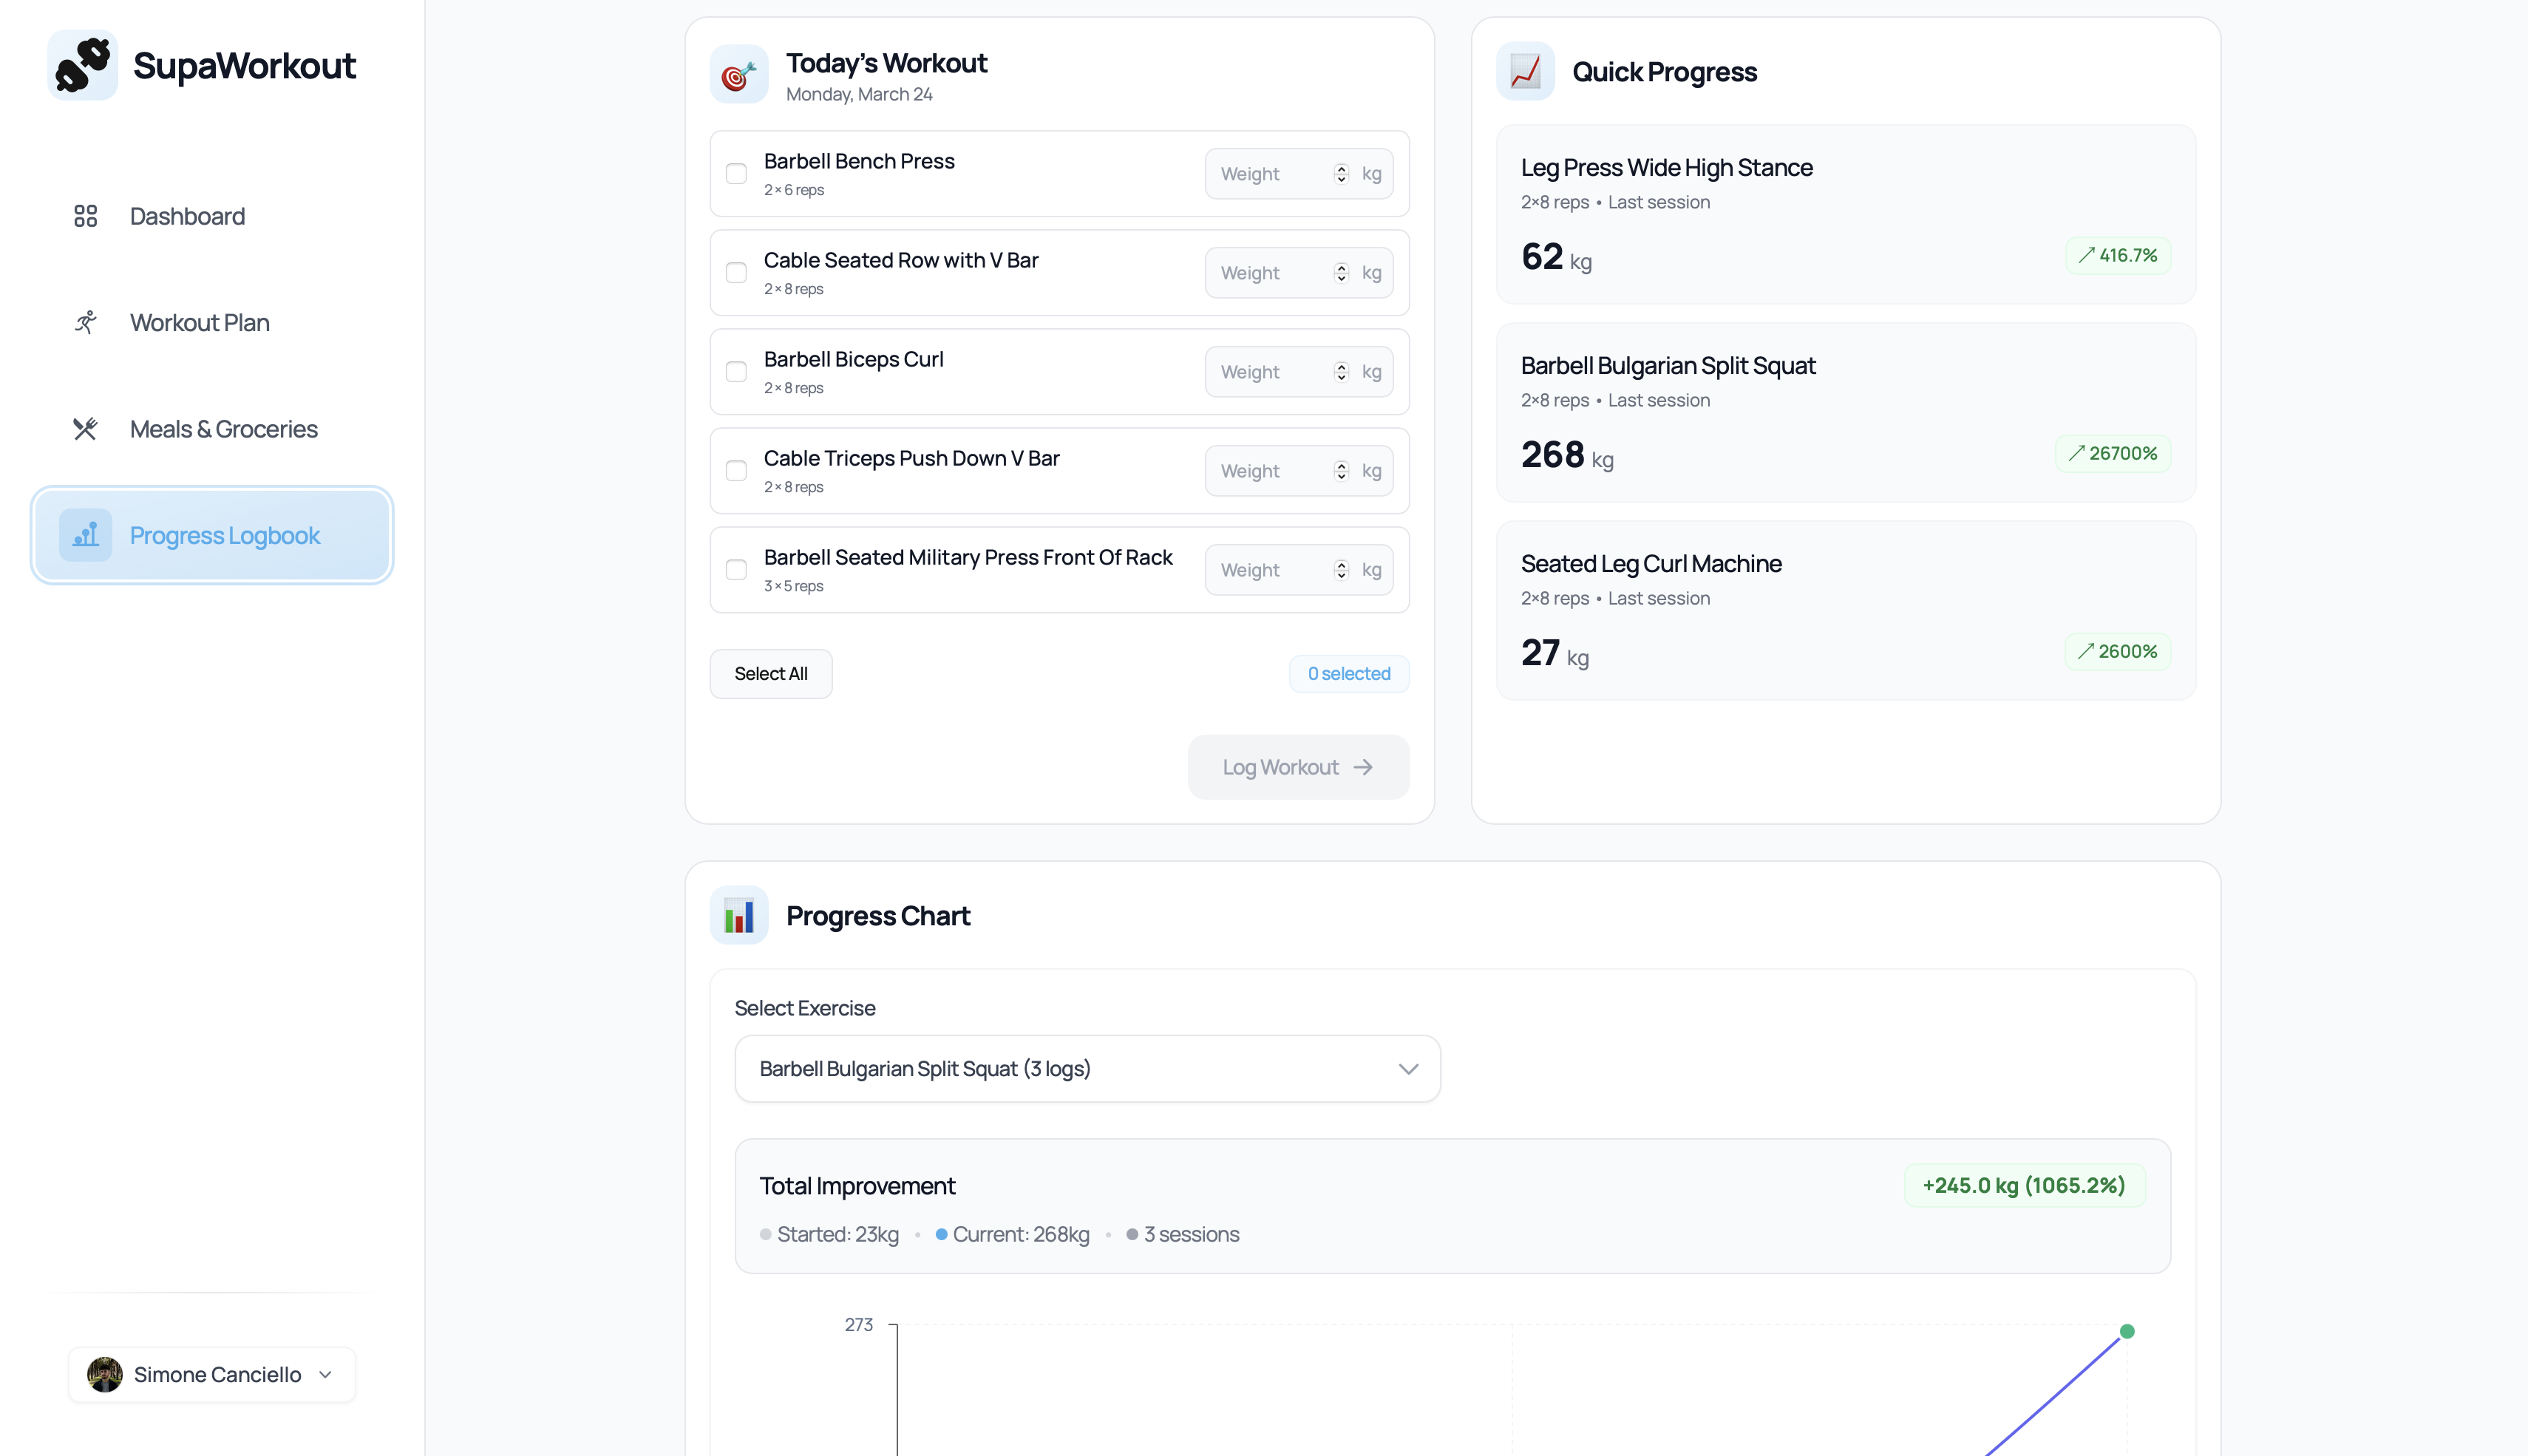Click the Today's Workout target icon

click(739, 75)
